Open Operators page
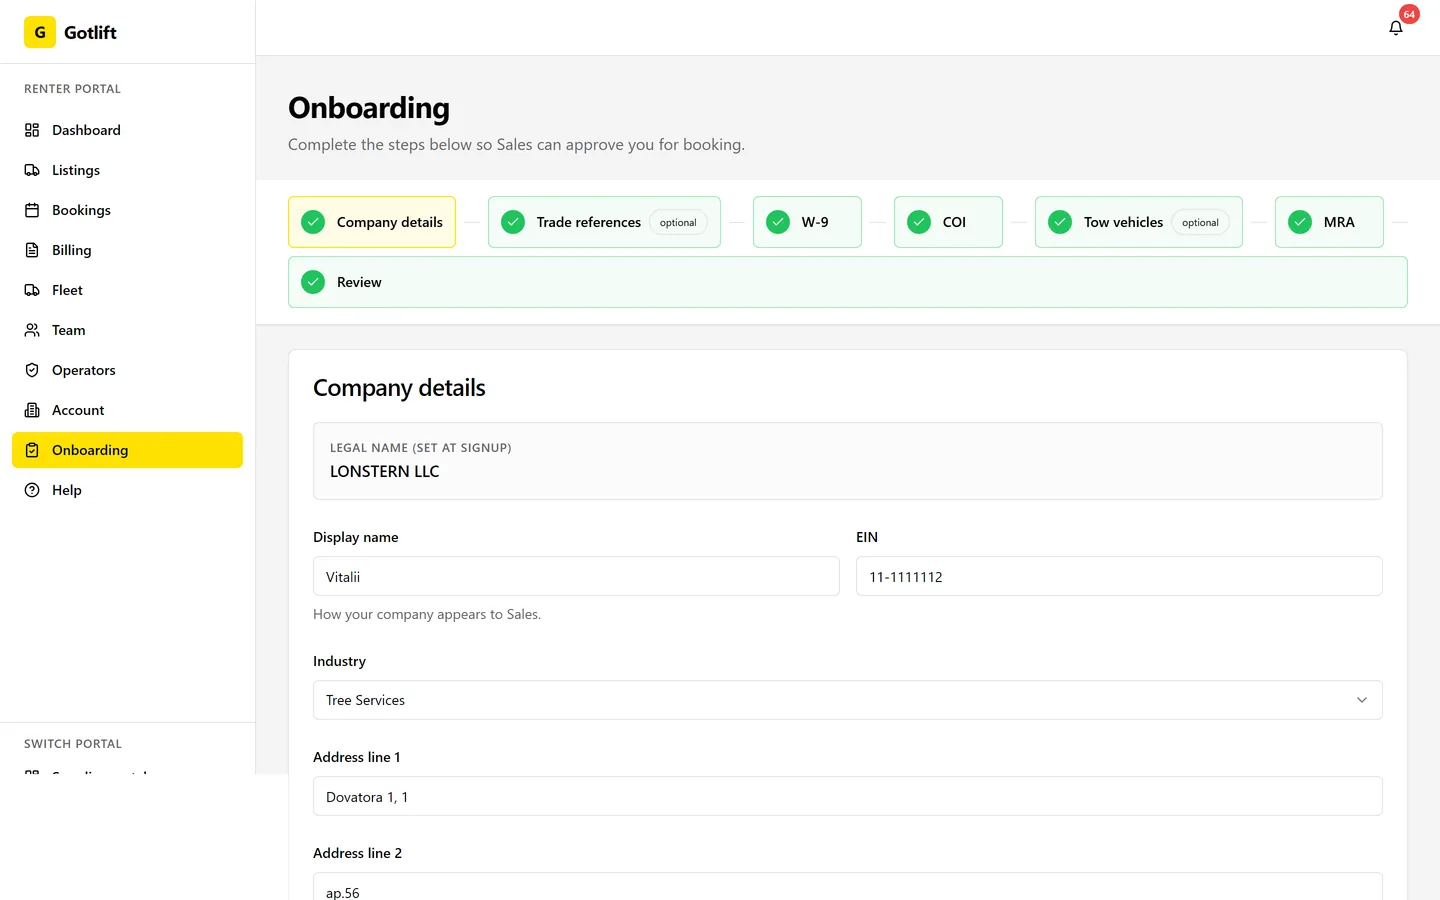 click(x=127, y=370)
